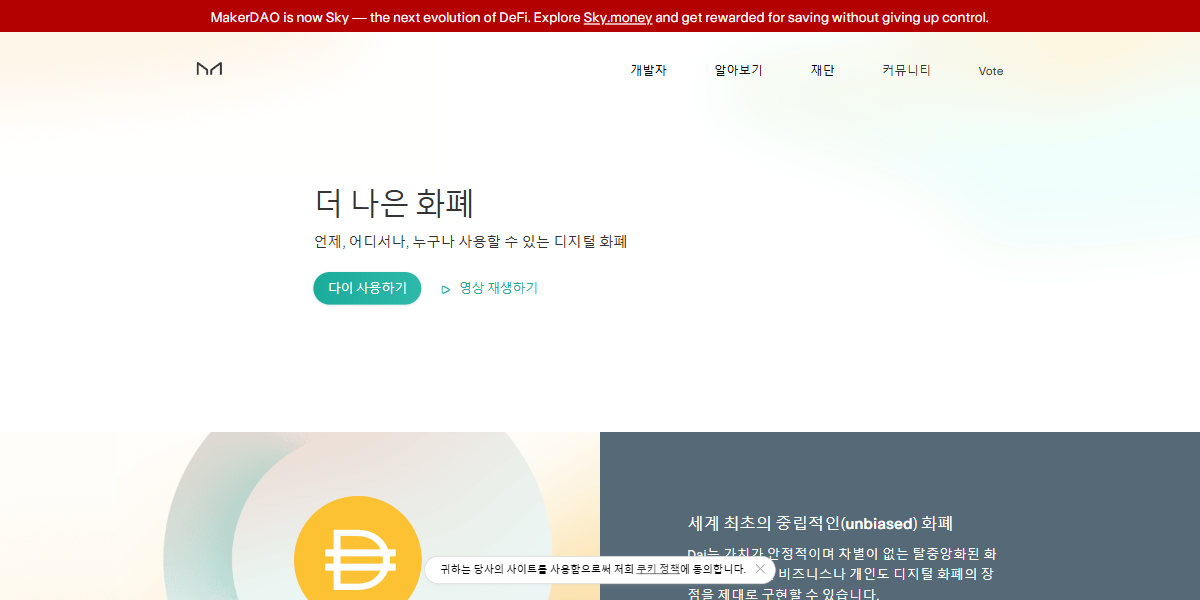Open the 커뮤니티 menu

tap(906, 70)
